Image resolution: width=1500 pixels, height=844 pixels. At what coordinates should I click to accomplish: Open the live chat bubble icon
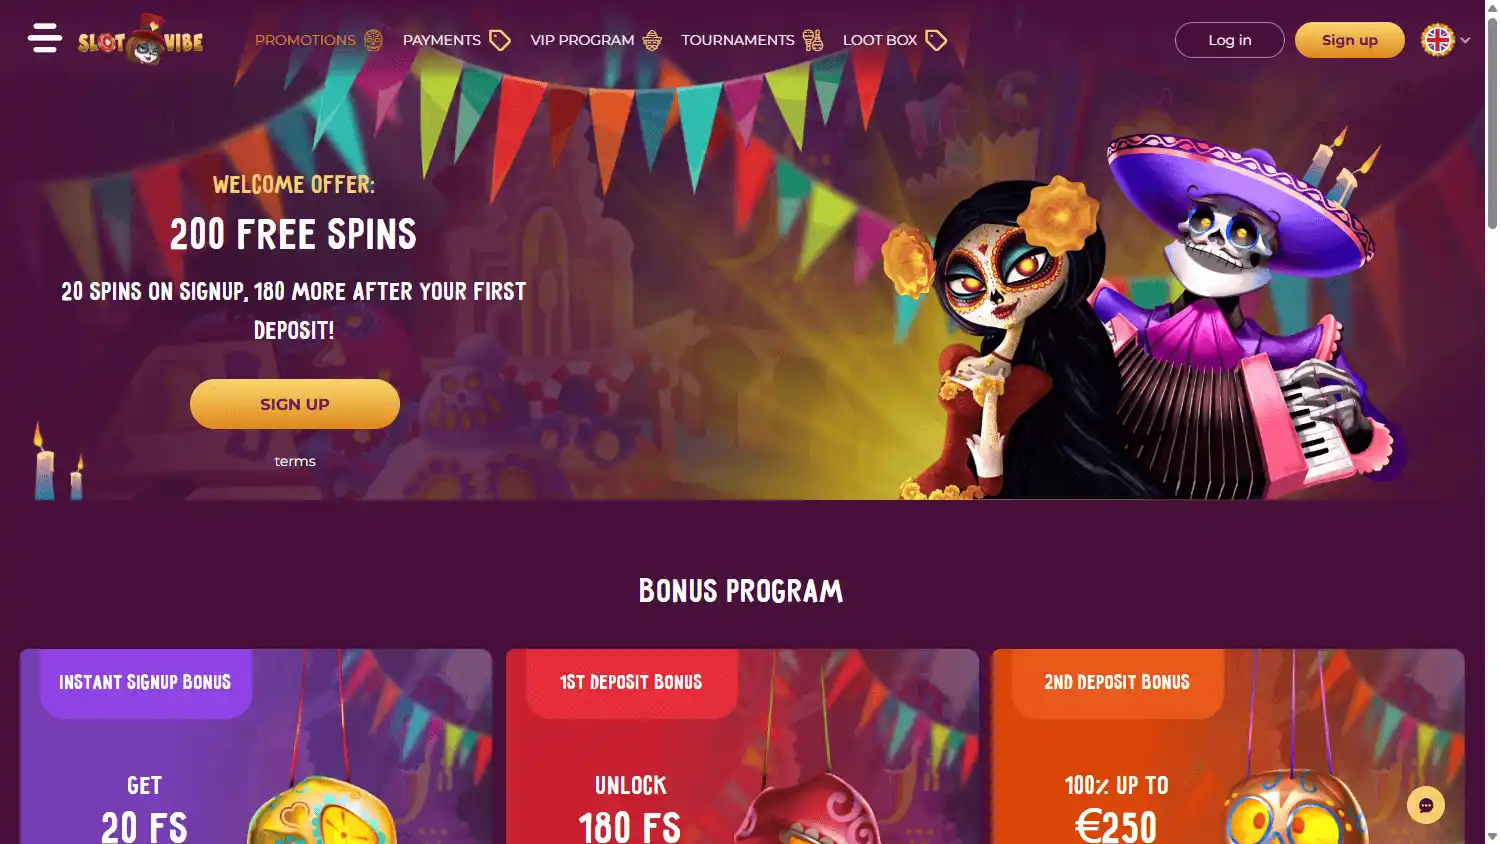pos(1426,805)
